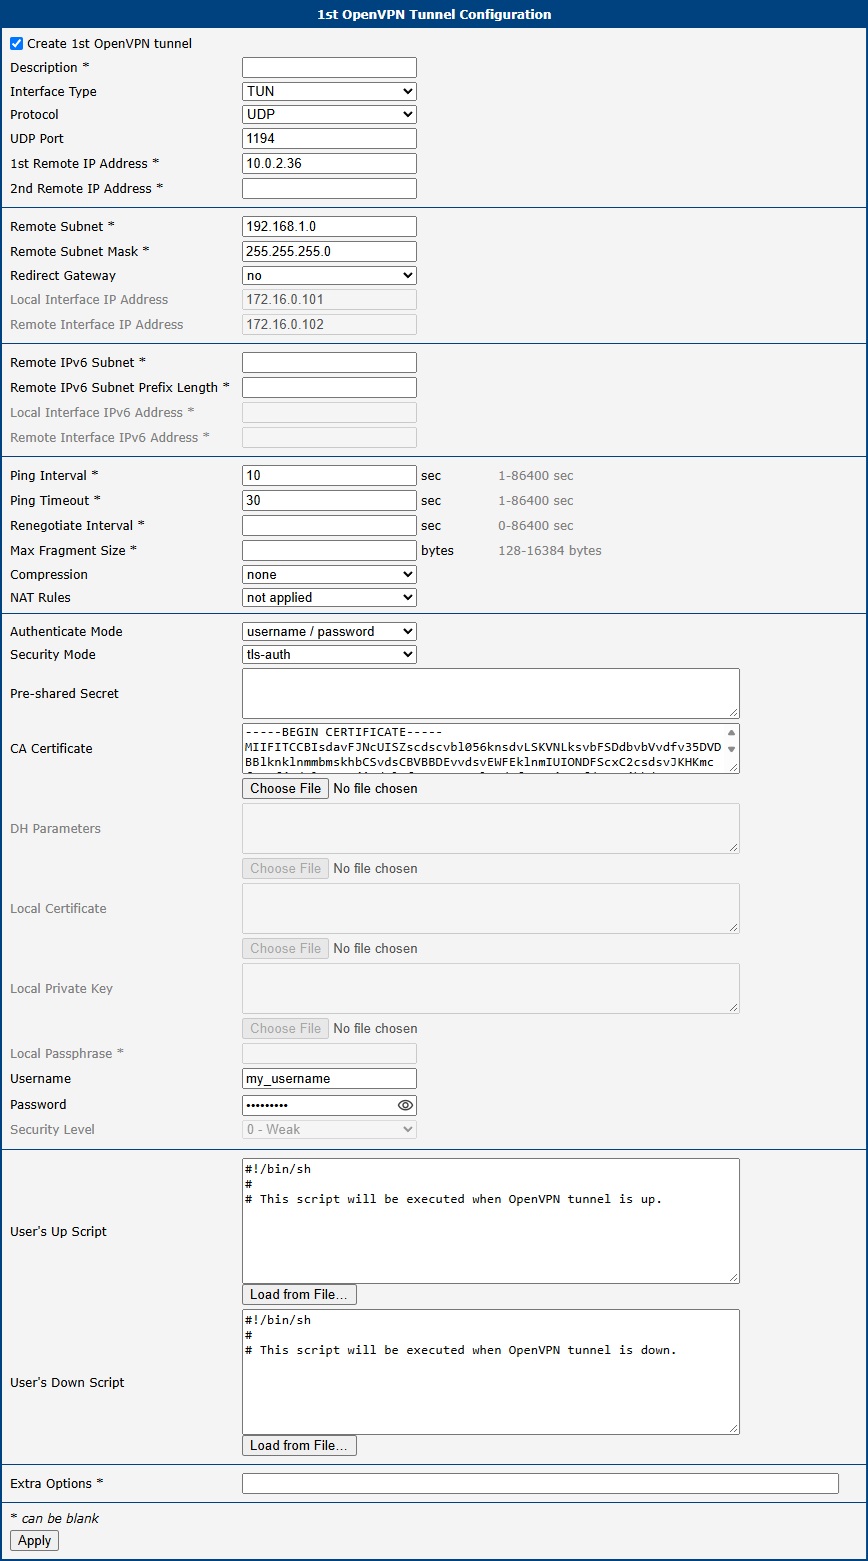868x1561 pixels.
Task: Click the Remote Subnet field
Action: (x=329, y=226)
